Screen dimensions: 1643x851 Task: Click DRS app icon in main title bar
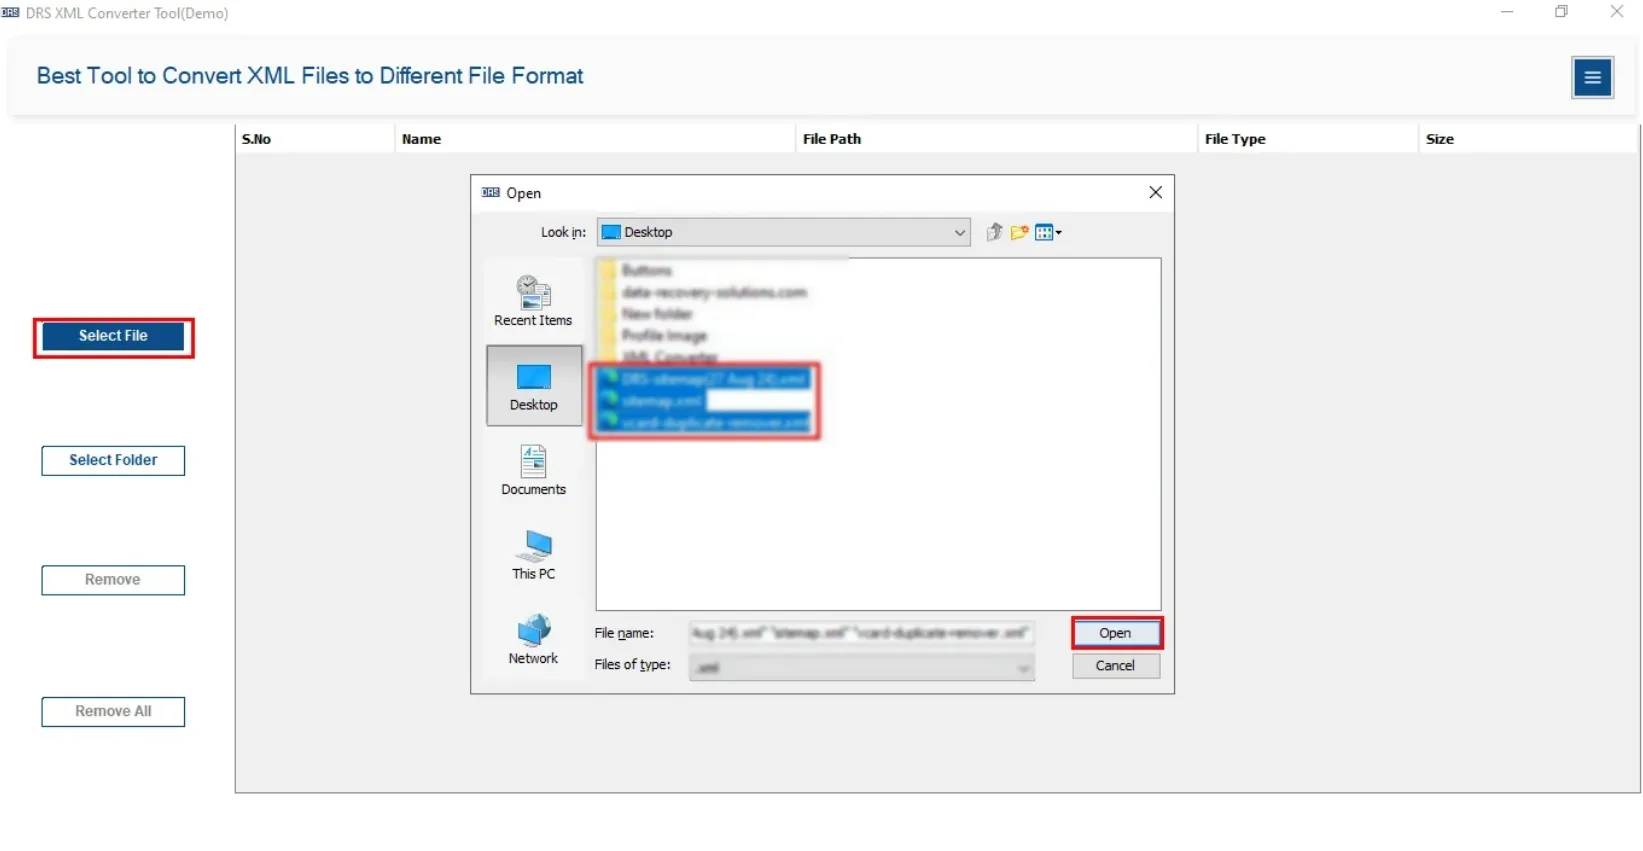11,13
